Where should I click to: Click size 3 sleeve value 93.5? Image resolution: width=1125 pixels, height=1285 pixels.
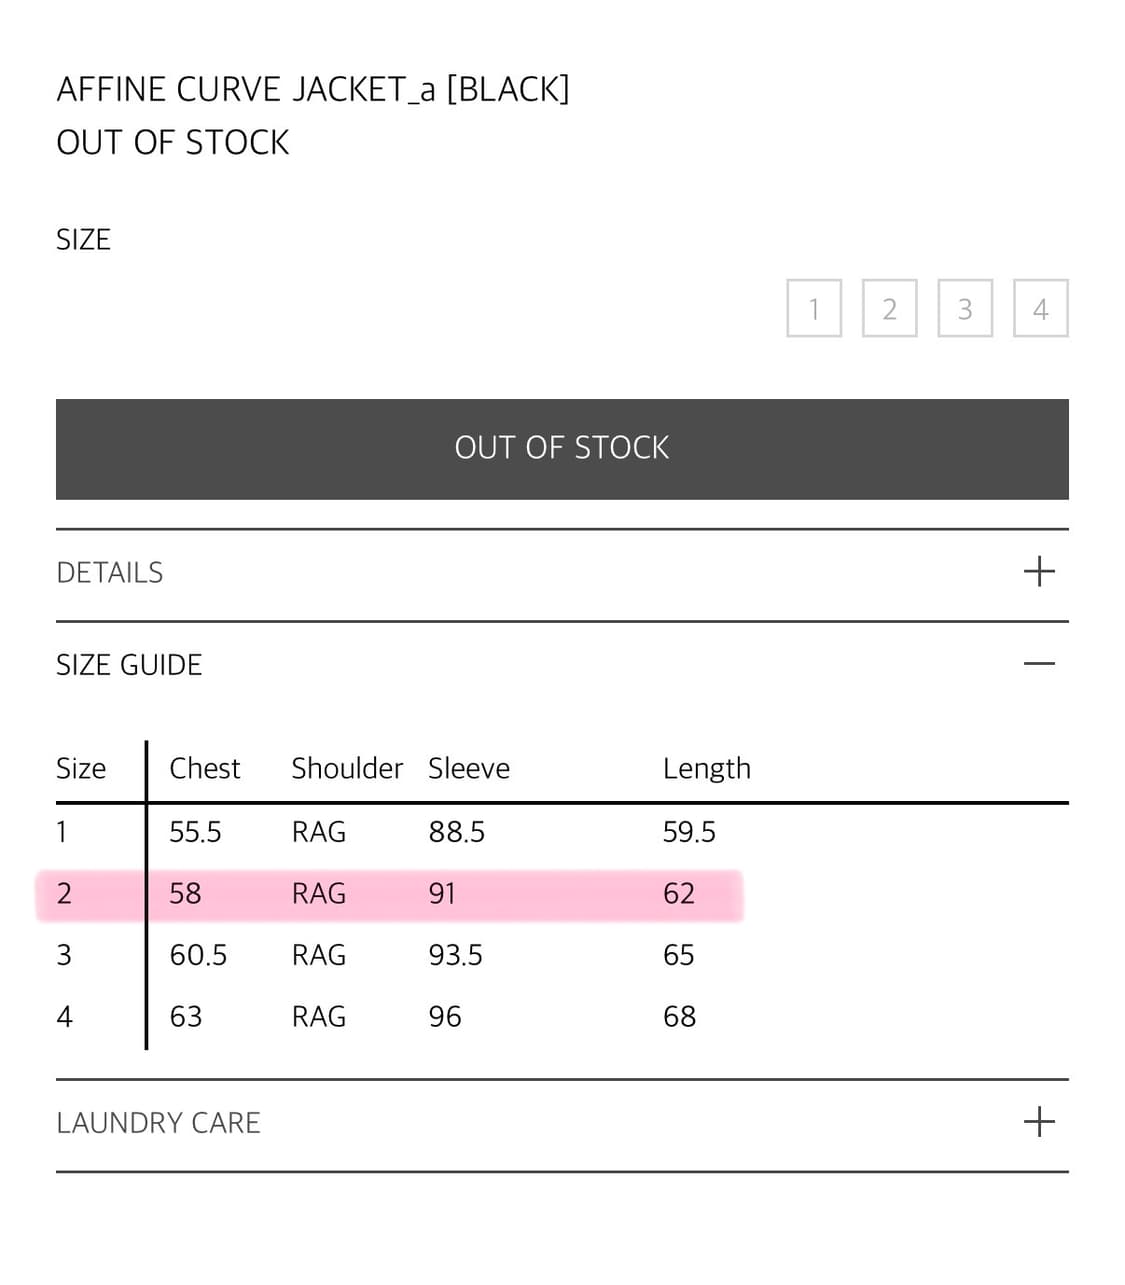(x=455, y=955)
